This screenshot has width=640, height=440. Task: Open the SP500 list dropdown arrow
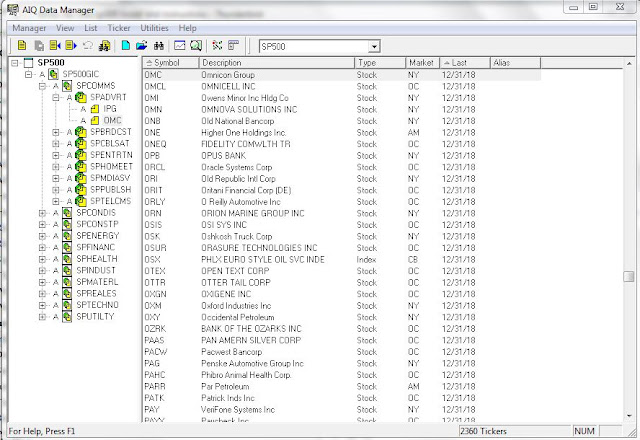pyautogui.click(x=374, y=47)
